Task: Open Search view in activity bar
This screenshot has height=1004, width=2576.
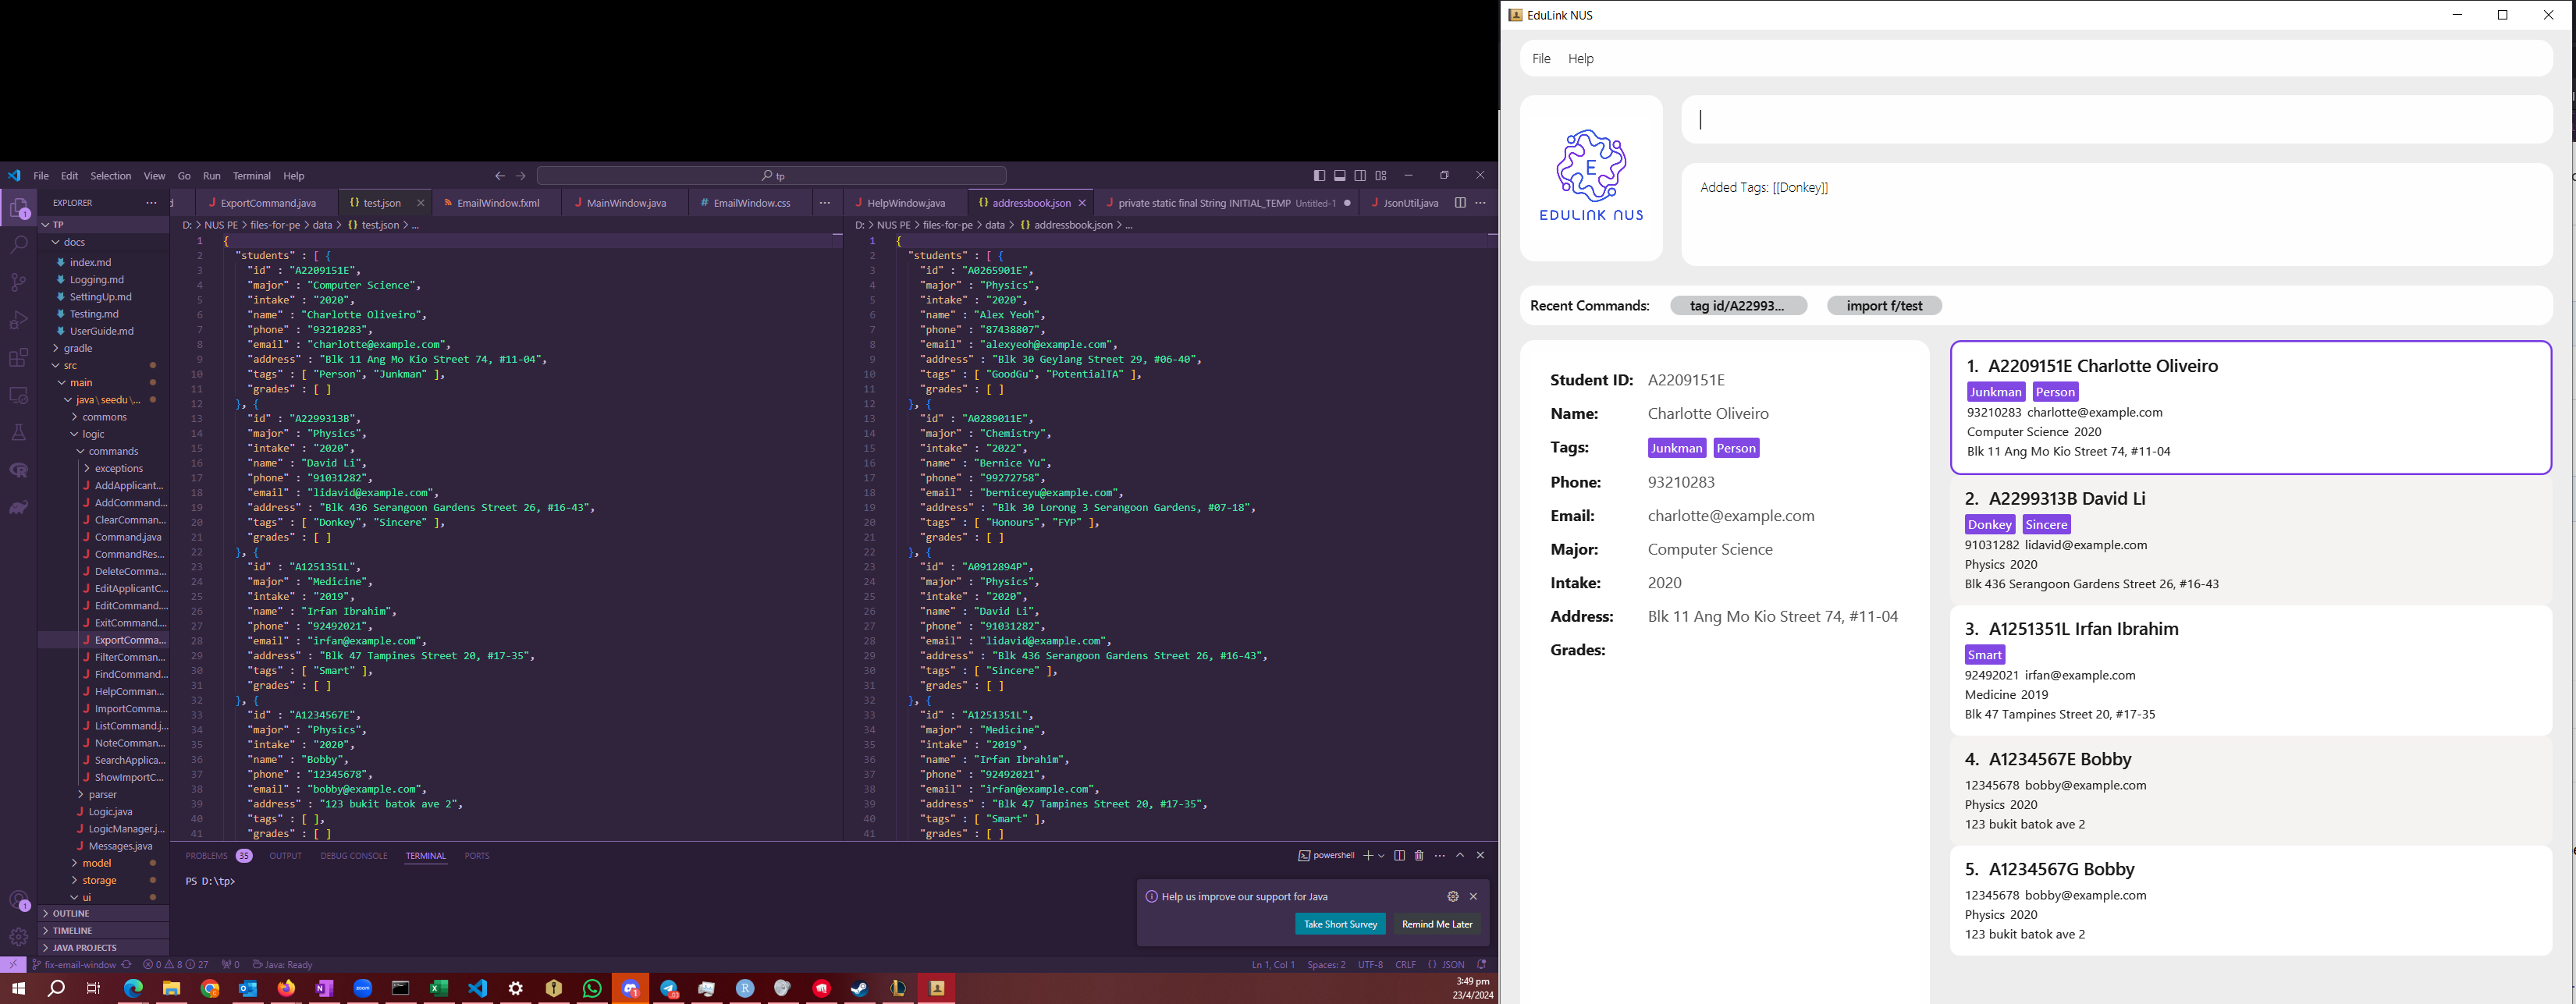Action: (x=18, y=244)
